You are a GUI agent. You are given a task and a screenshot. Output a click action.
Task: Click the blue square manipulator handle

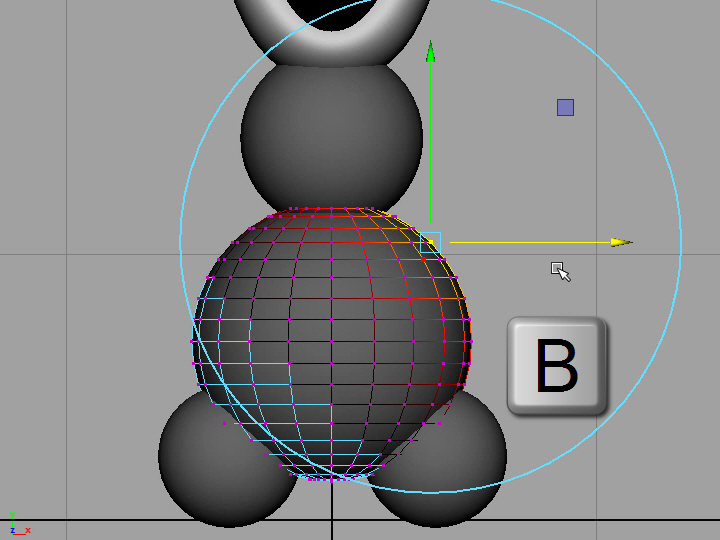[565, 107]
